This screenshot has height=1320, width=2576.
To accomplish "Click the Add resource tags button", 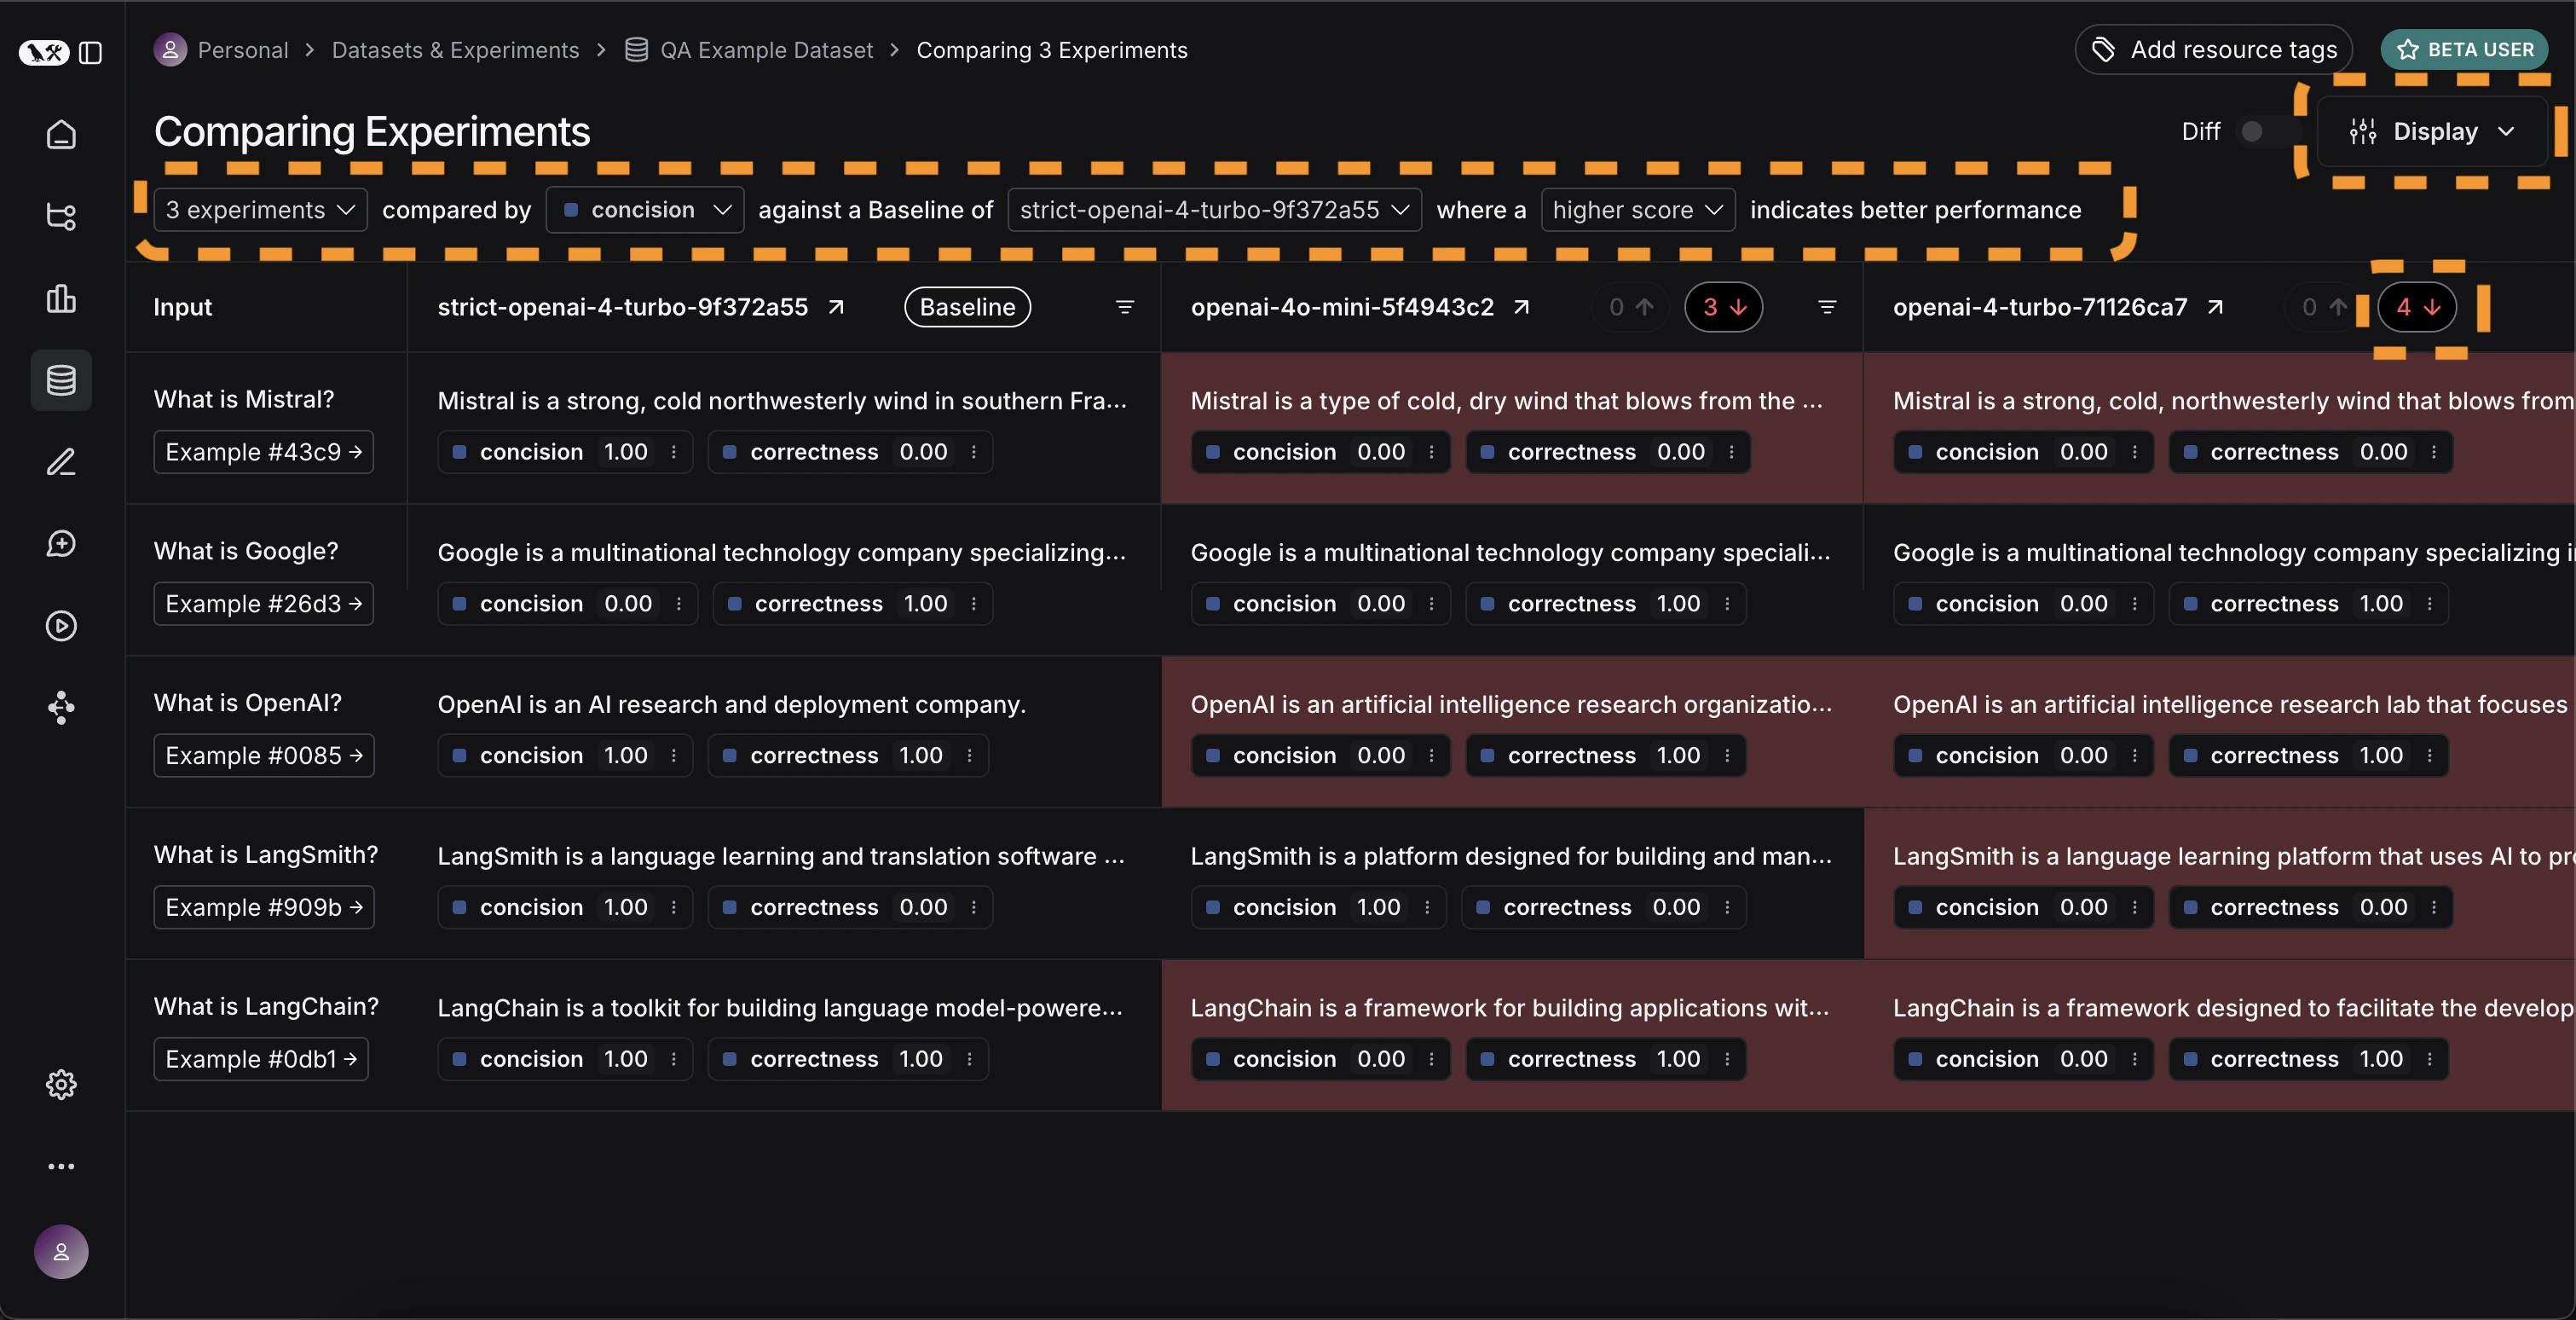I will tap(2213, 49).
